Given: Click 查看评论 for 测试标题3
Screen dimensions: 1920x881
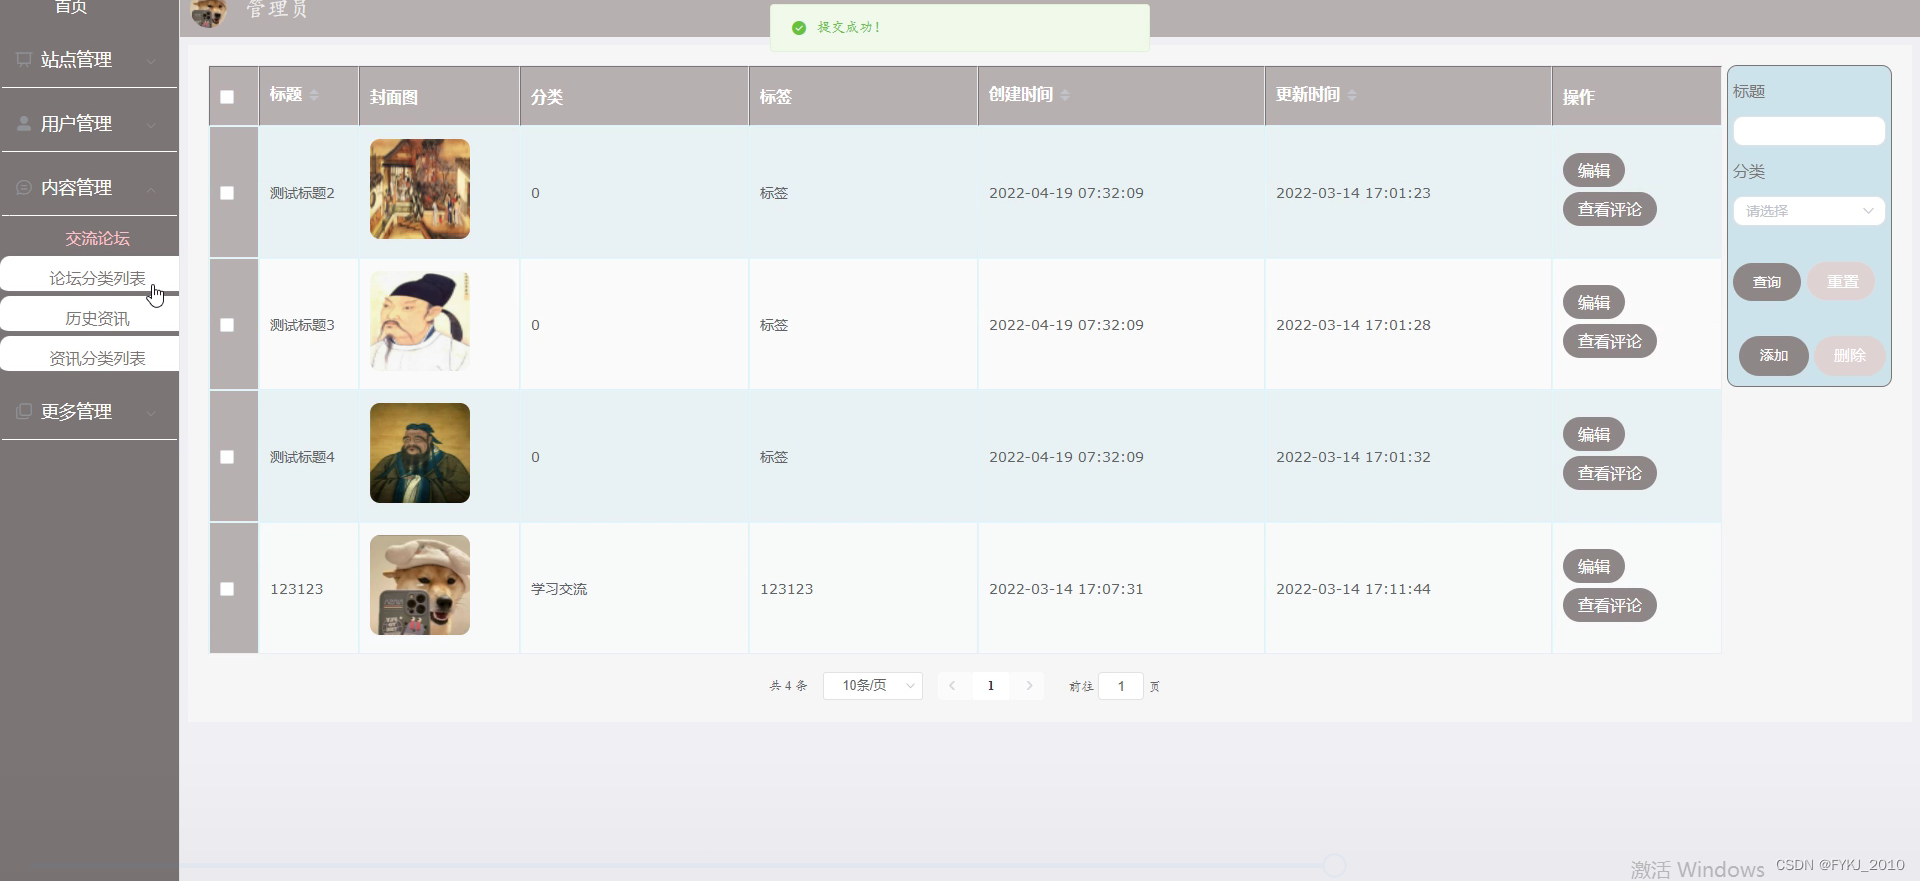Looking at the screenshot, I should pyautogui.click(x=1609, y=341).
